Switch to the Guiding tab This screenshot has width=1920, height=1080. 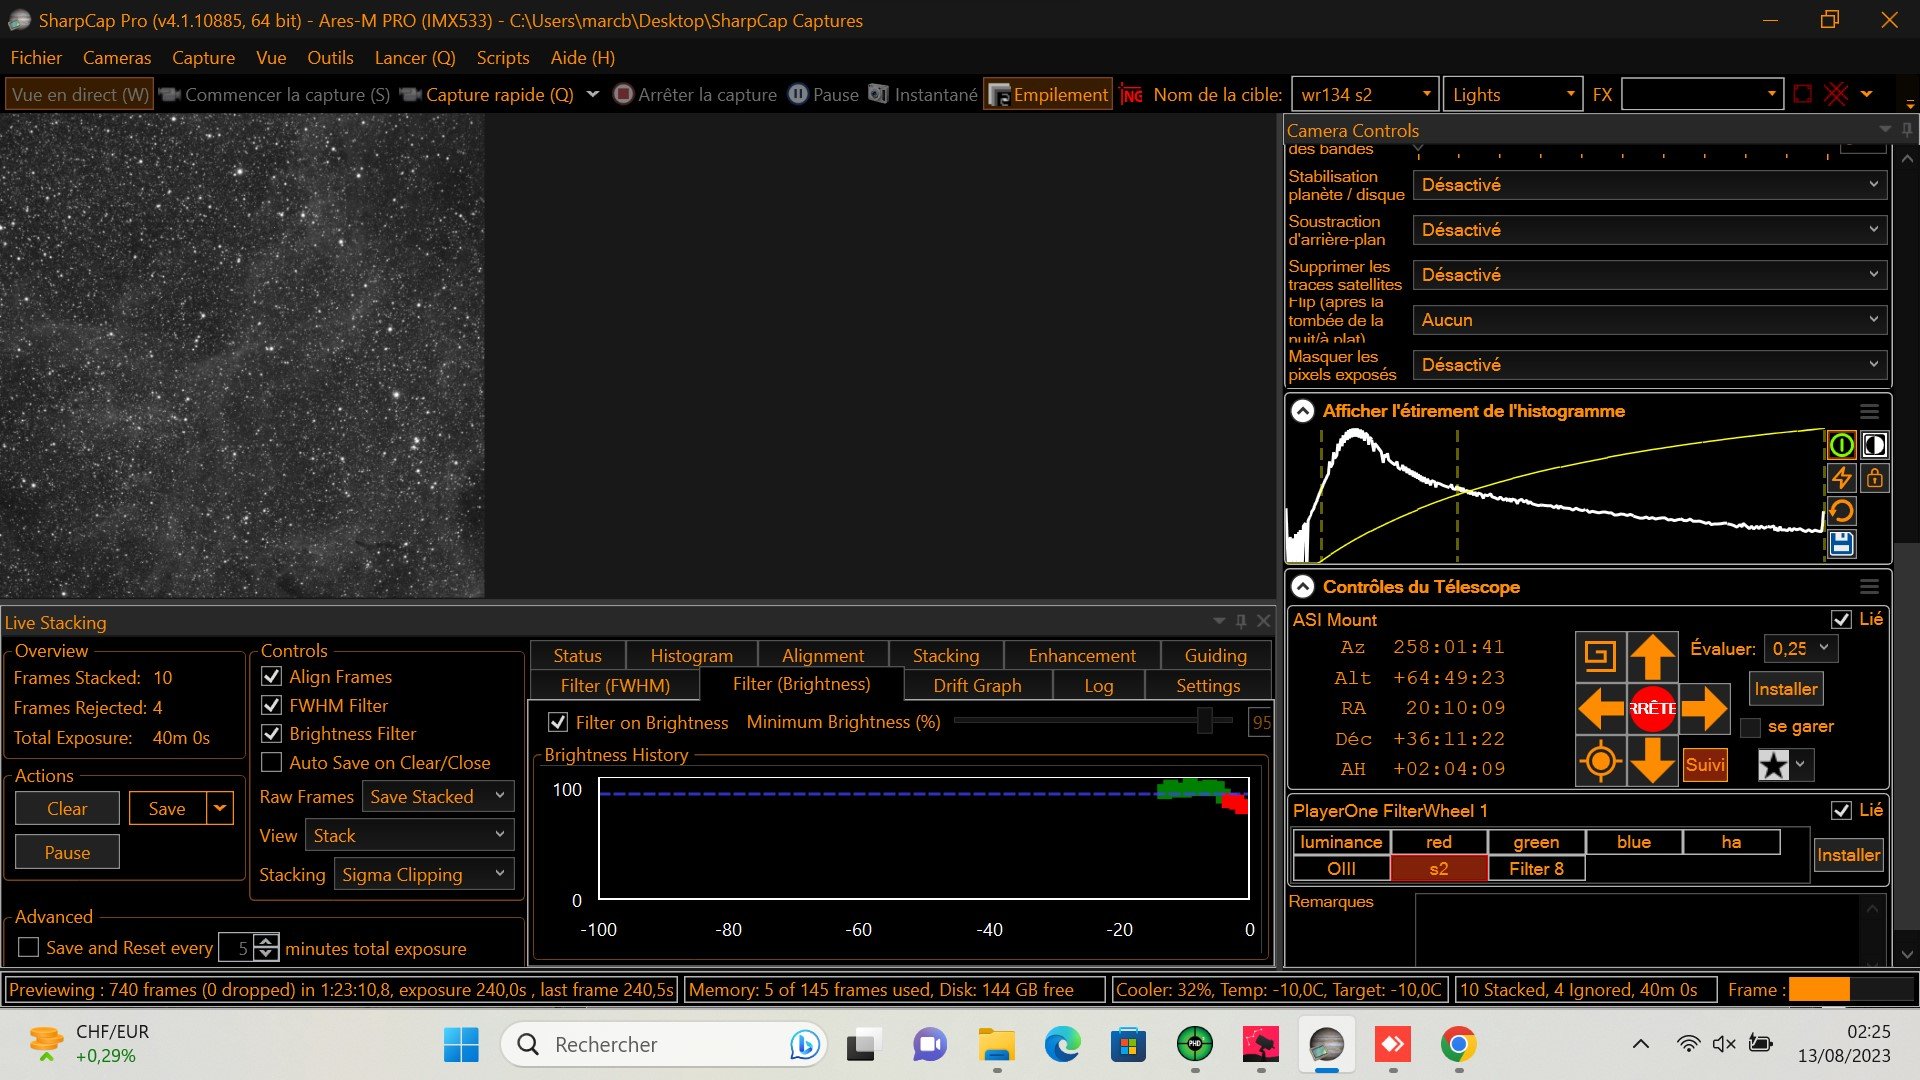point(1215,655)
